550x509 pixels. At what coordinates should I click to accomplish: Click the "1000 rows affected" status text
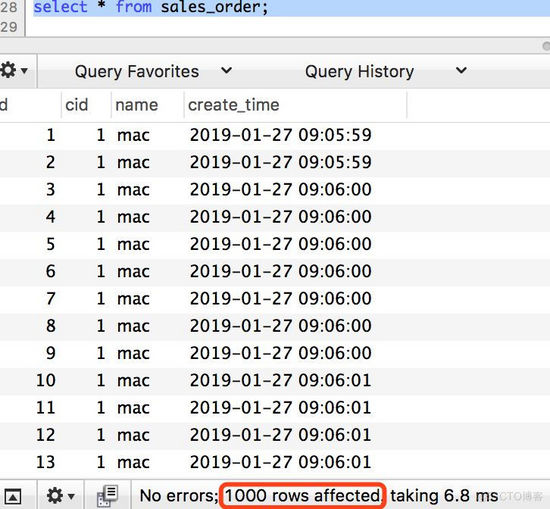[302, 496]
